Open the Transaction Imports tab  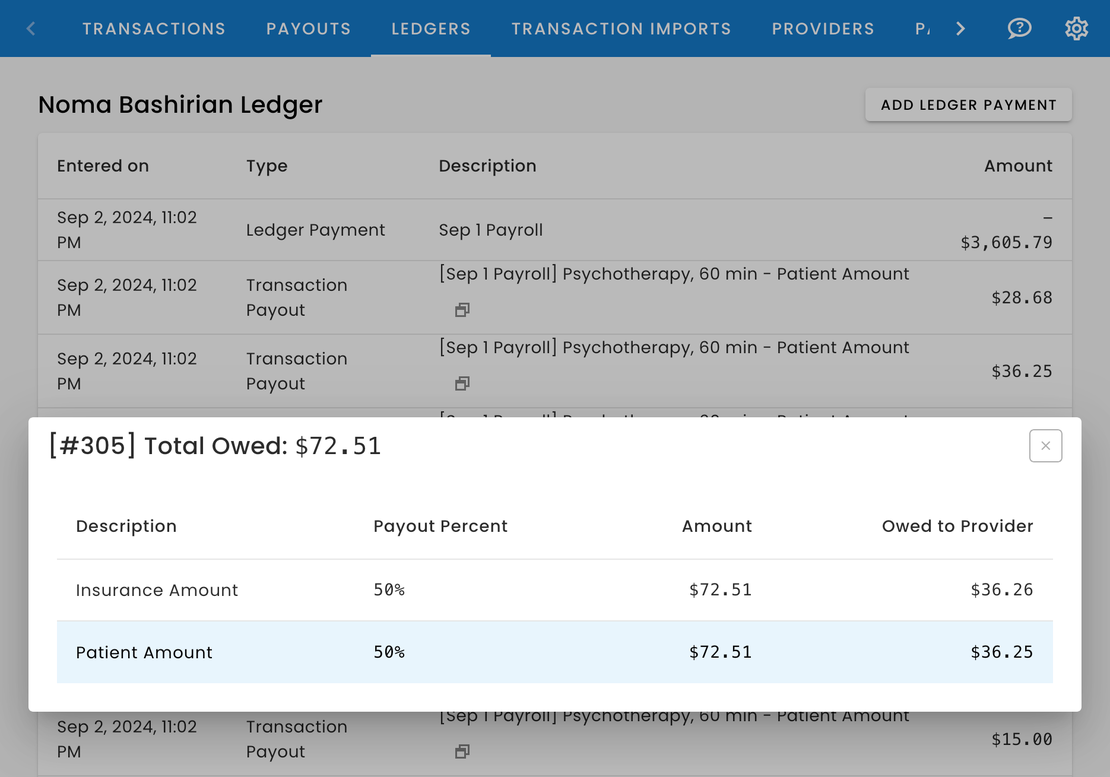coord(621,29)
